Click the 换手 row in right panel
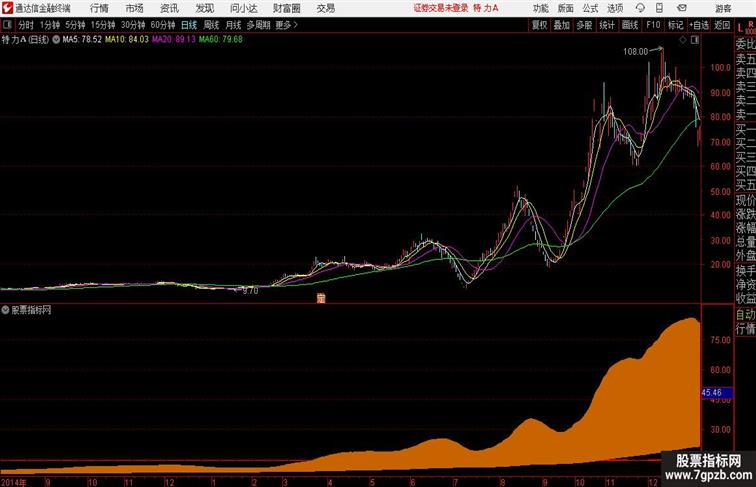 tap(745, 271)
